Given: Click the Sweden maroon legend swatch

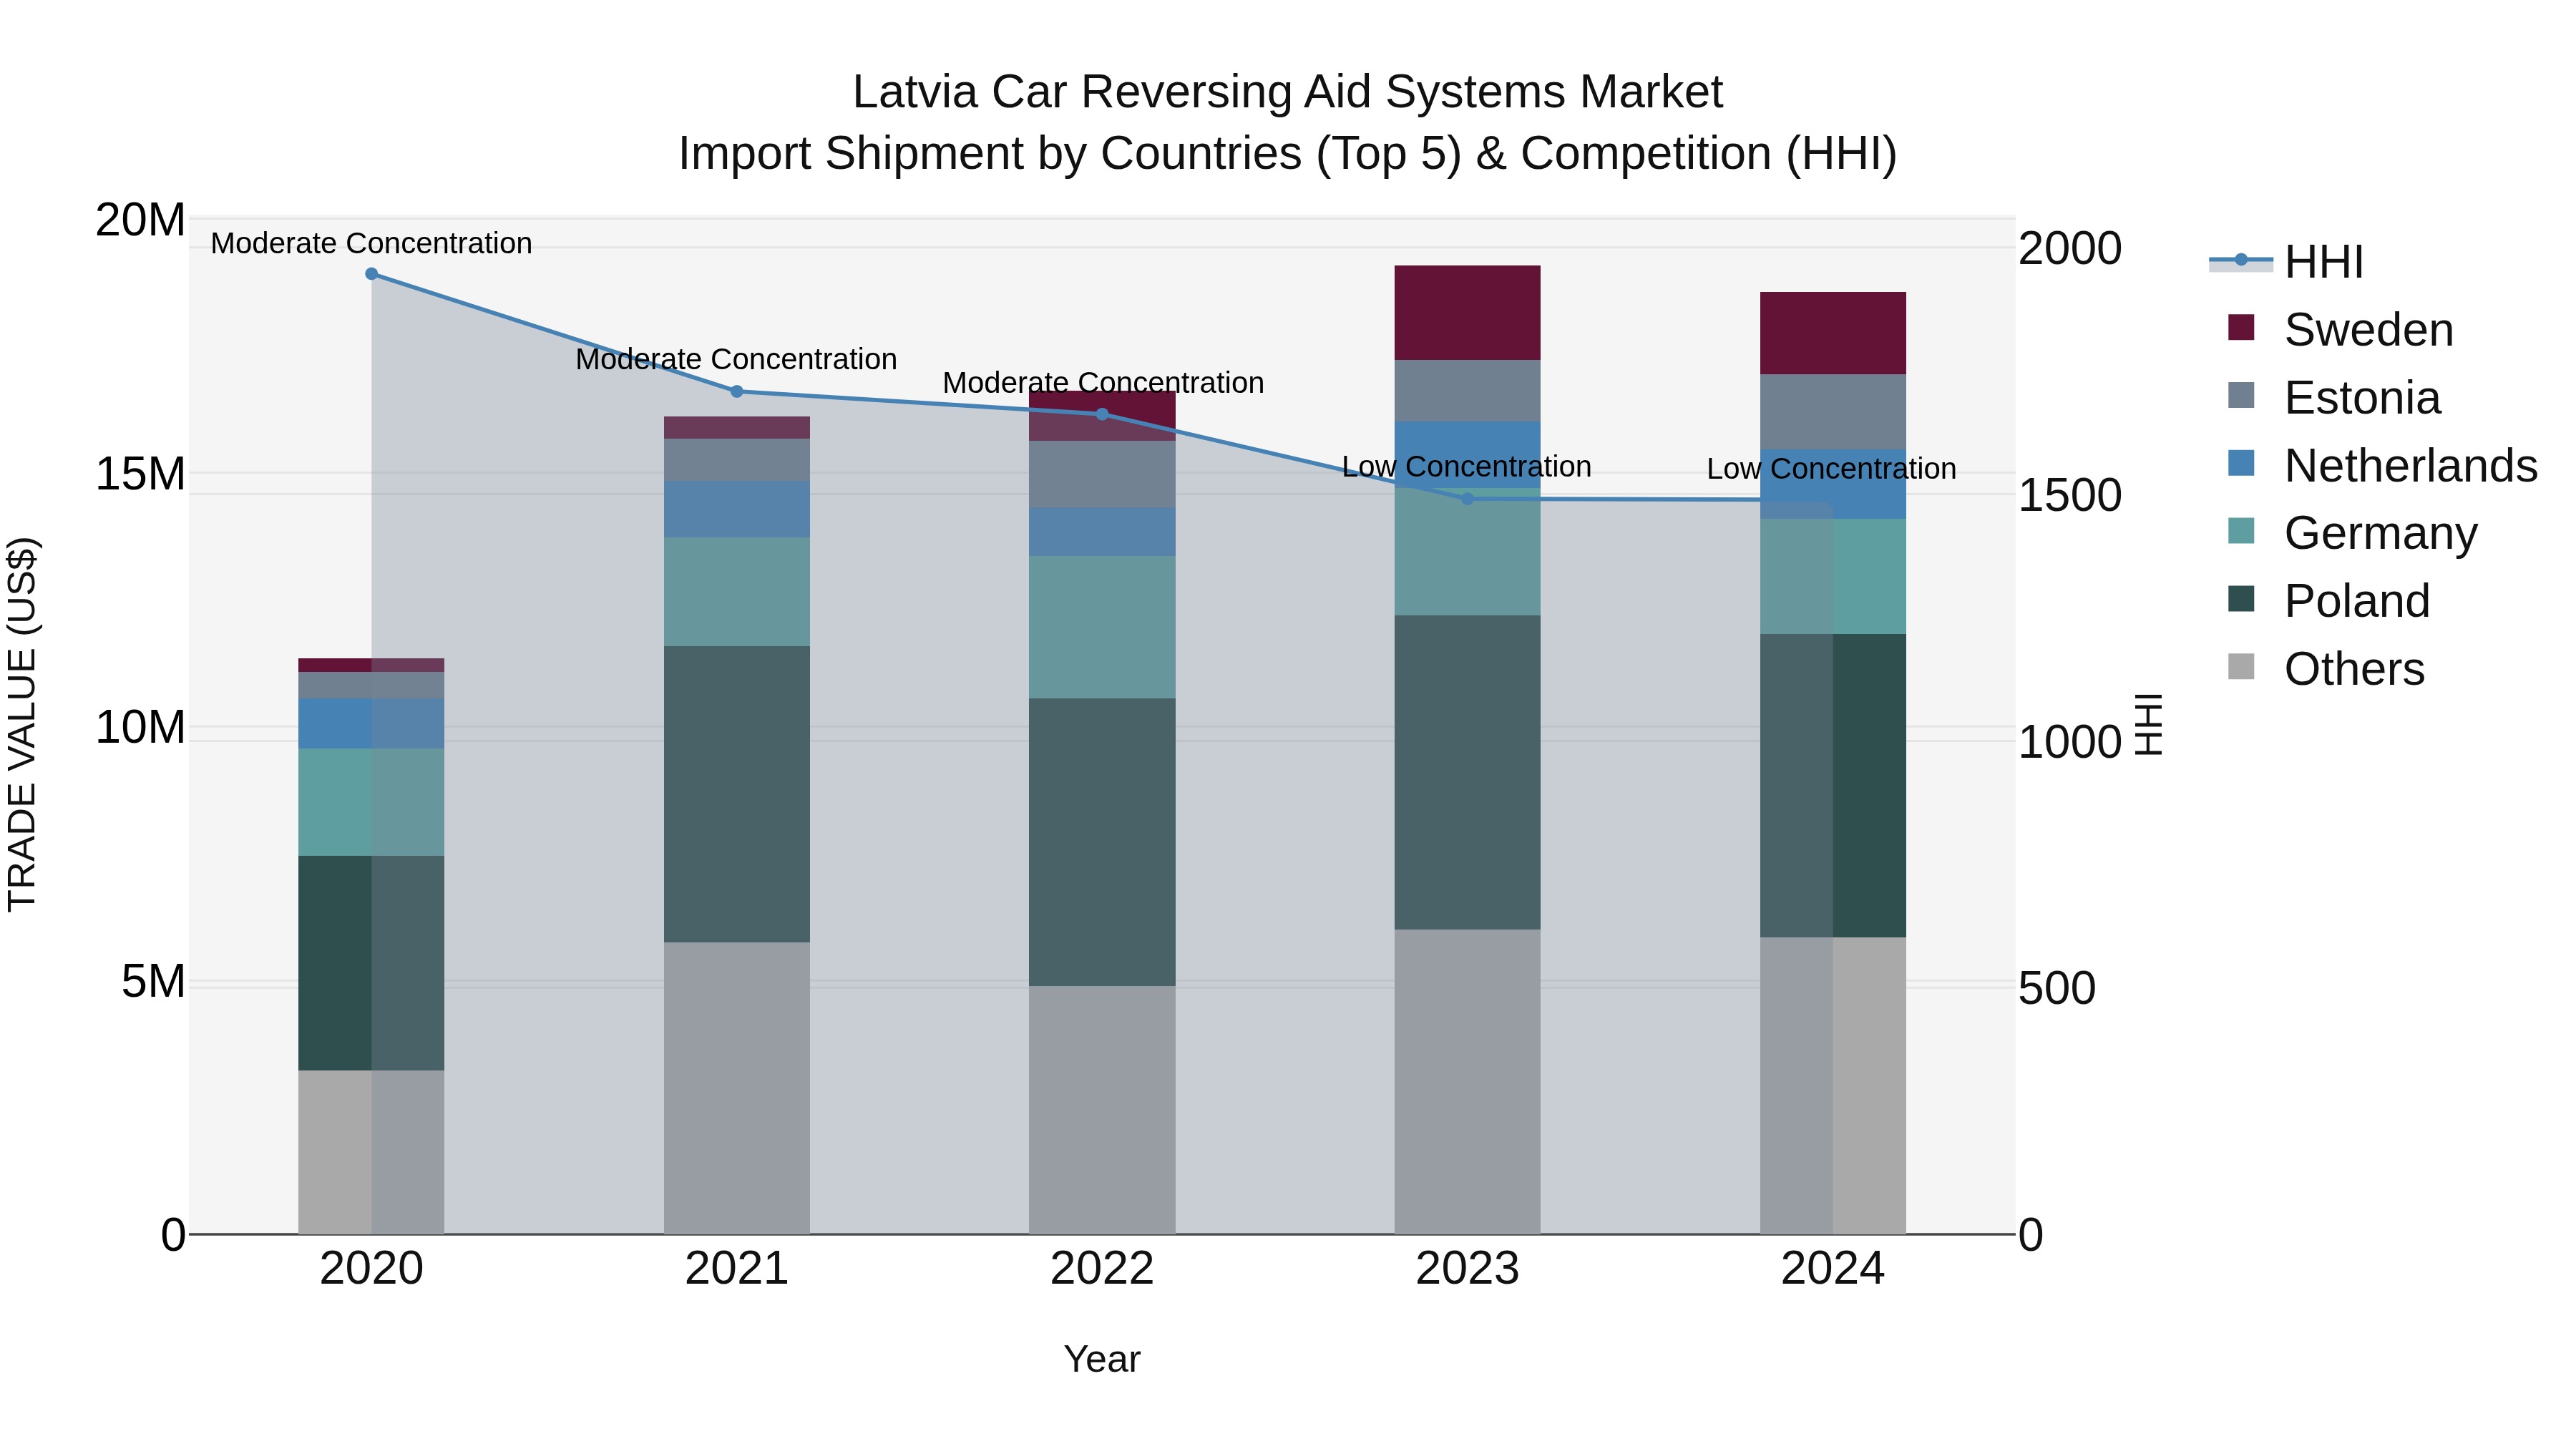Looking at the screenshot, I should point(2241,327).
